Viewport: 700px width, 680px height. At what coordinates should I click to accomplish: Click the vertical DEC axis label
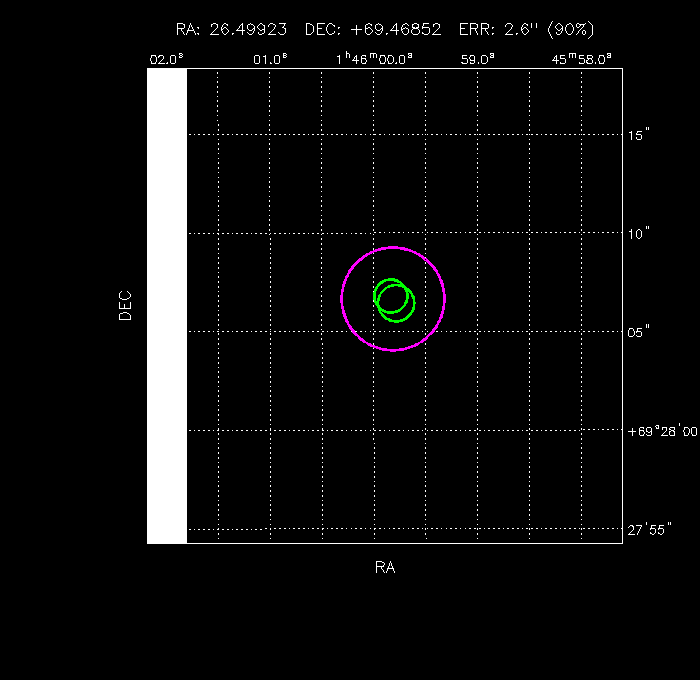pos(125,305)
